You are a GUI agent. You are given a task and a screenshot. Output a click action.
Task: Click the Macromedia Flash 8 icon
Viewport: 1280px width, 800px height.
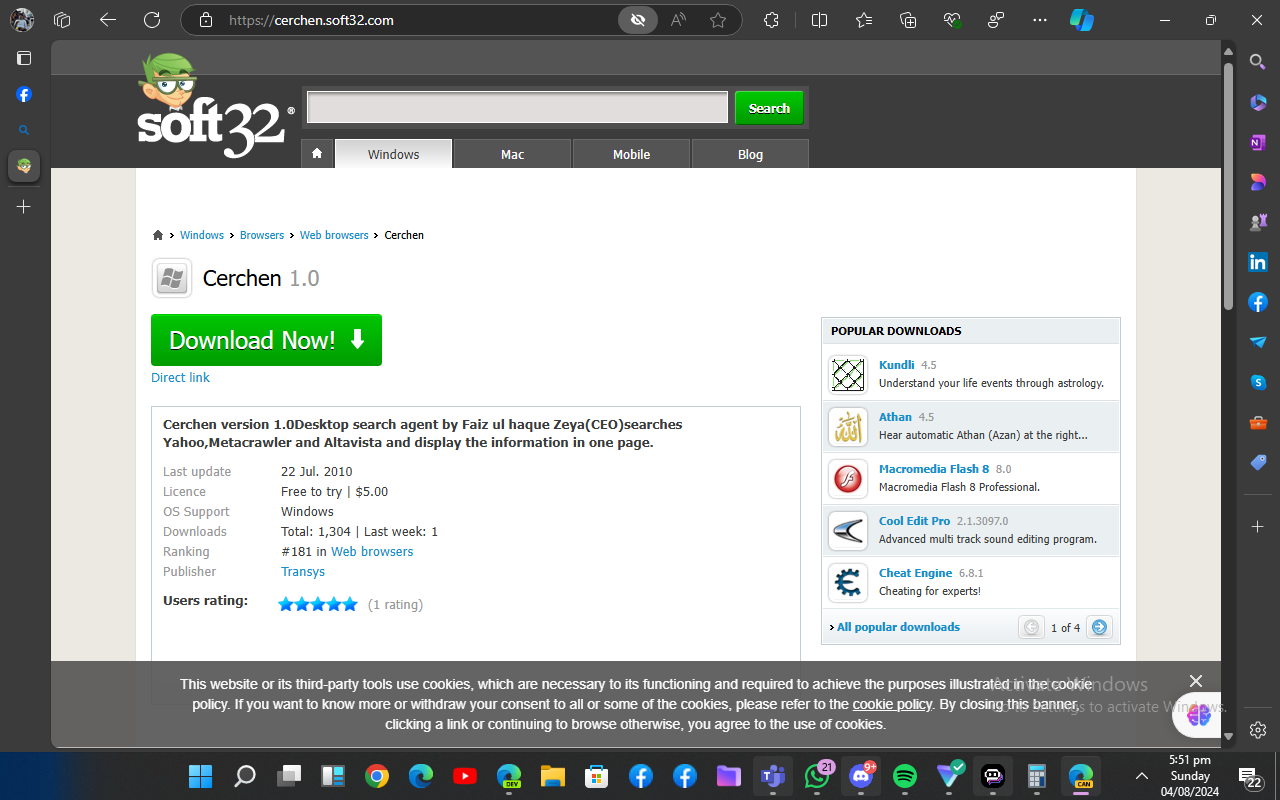coord(848,479)
